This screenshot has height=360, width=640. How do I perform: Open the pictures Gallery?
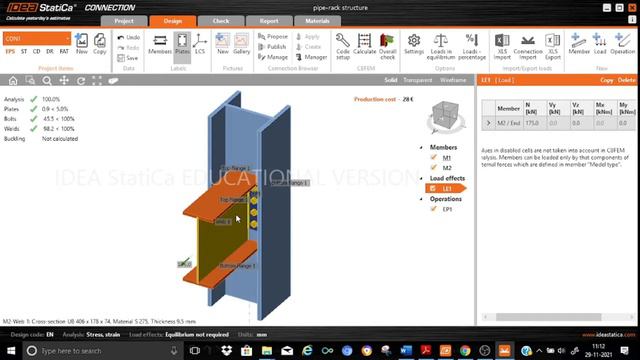click(x=241, y=44)
